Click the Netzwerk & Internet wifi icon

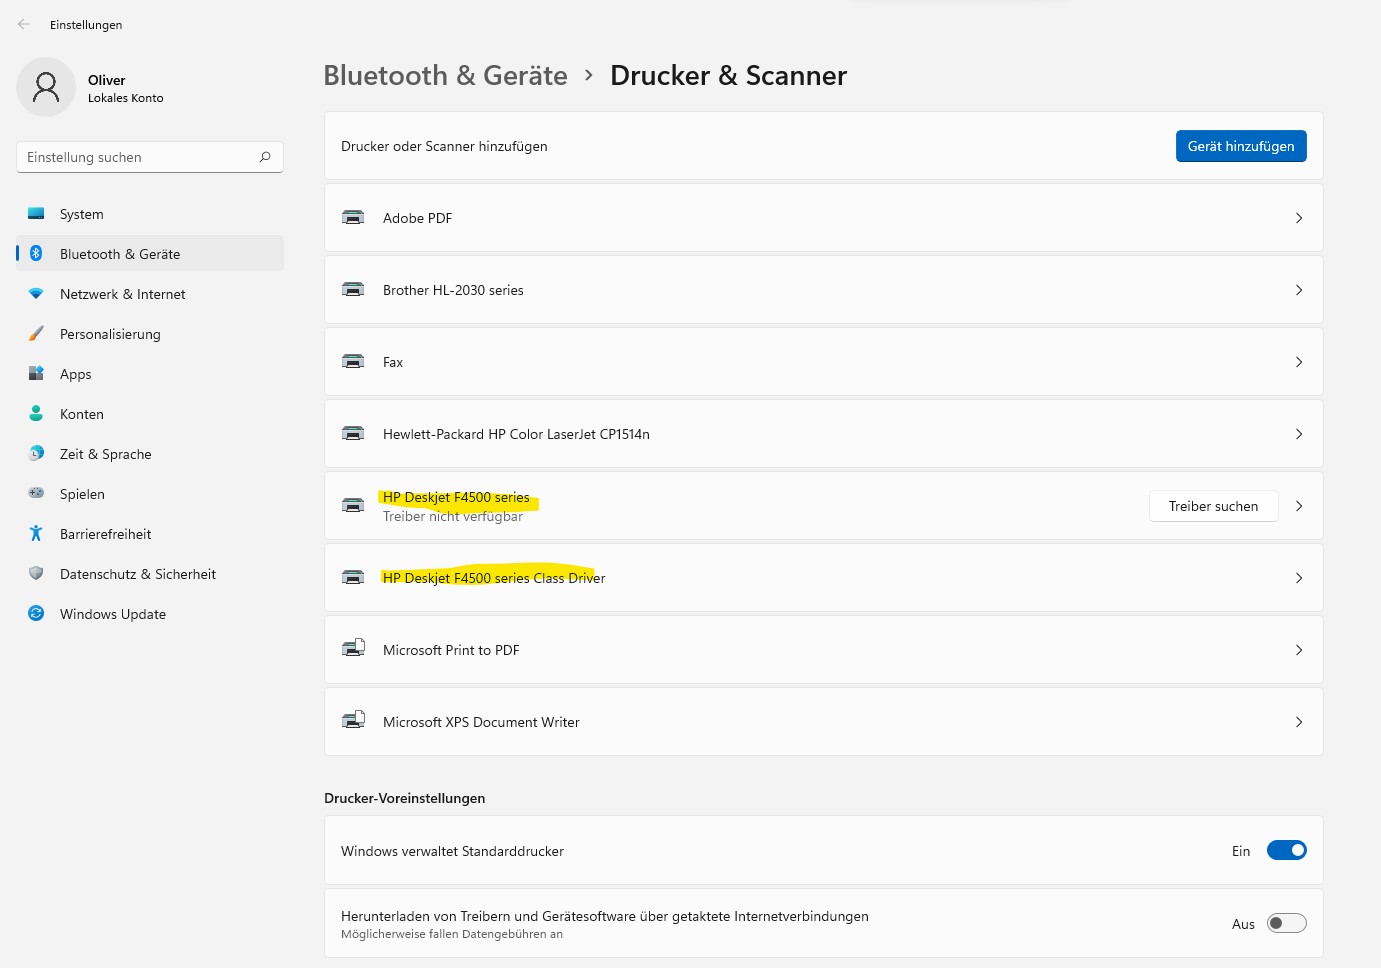point(36,294)
